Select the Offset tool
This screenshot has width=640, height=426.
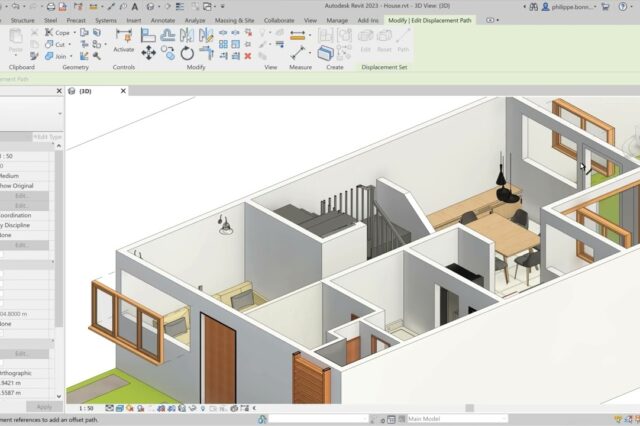[x=167, y=35]
